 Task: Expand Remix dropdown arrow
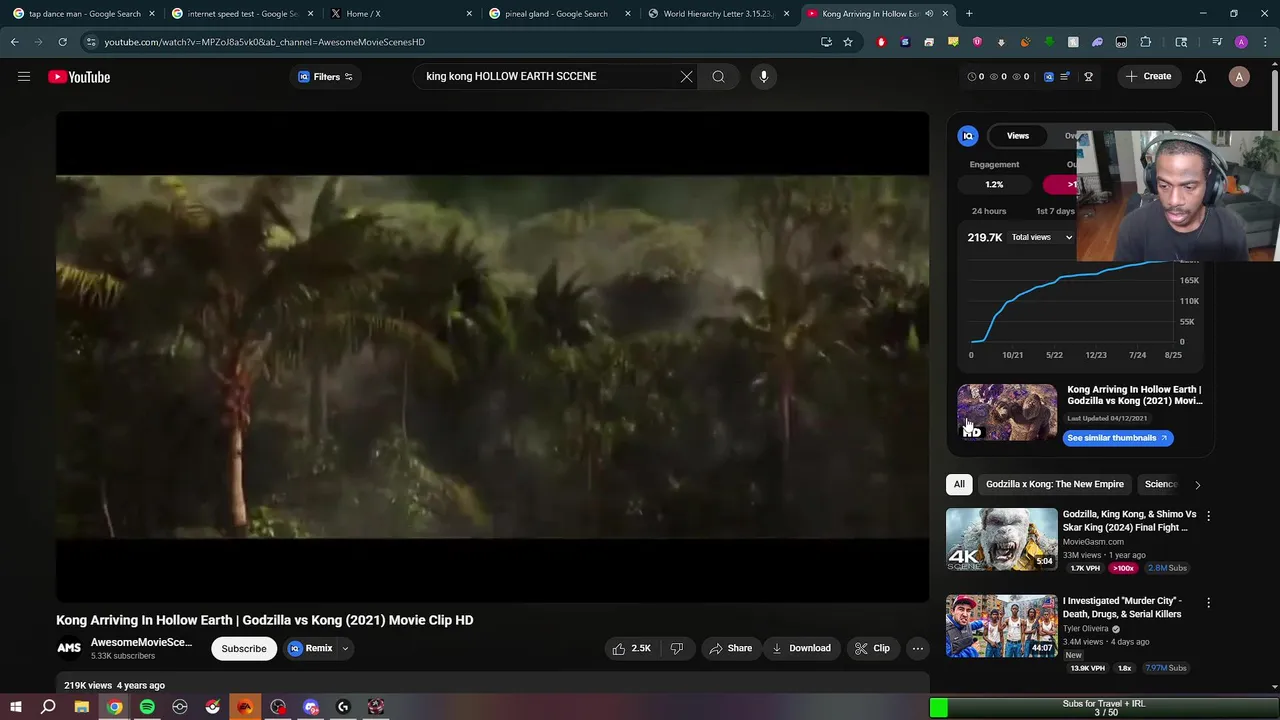click(x=345, y=648)
